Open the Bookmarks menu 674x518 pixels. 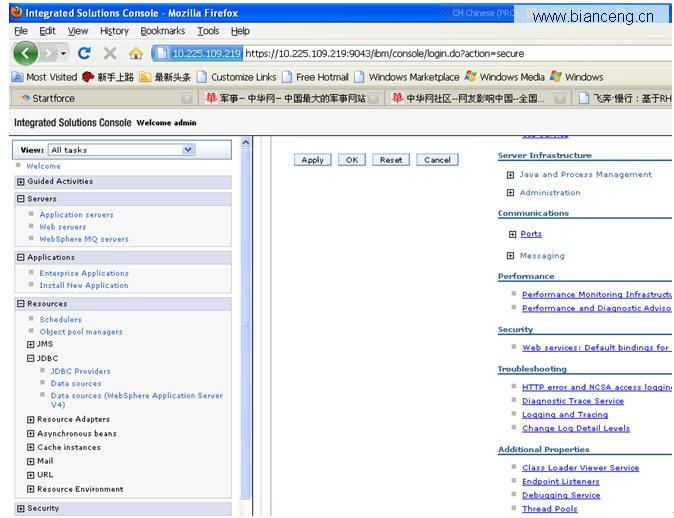coord(163,31)
